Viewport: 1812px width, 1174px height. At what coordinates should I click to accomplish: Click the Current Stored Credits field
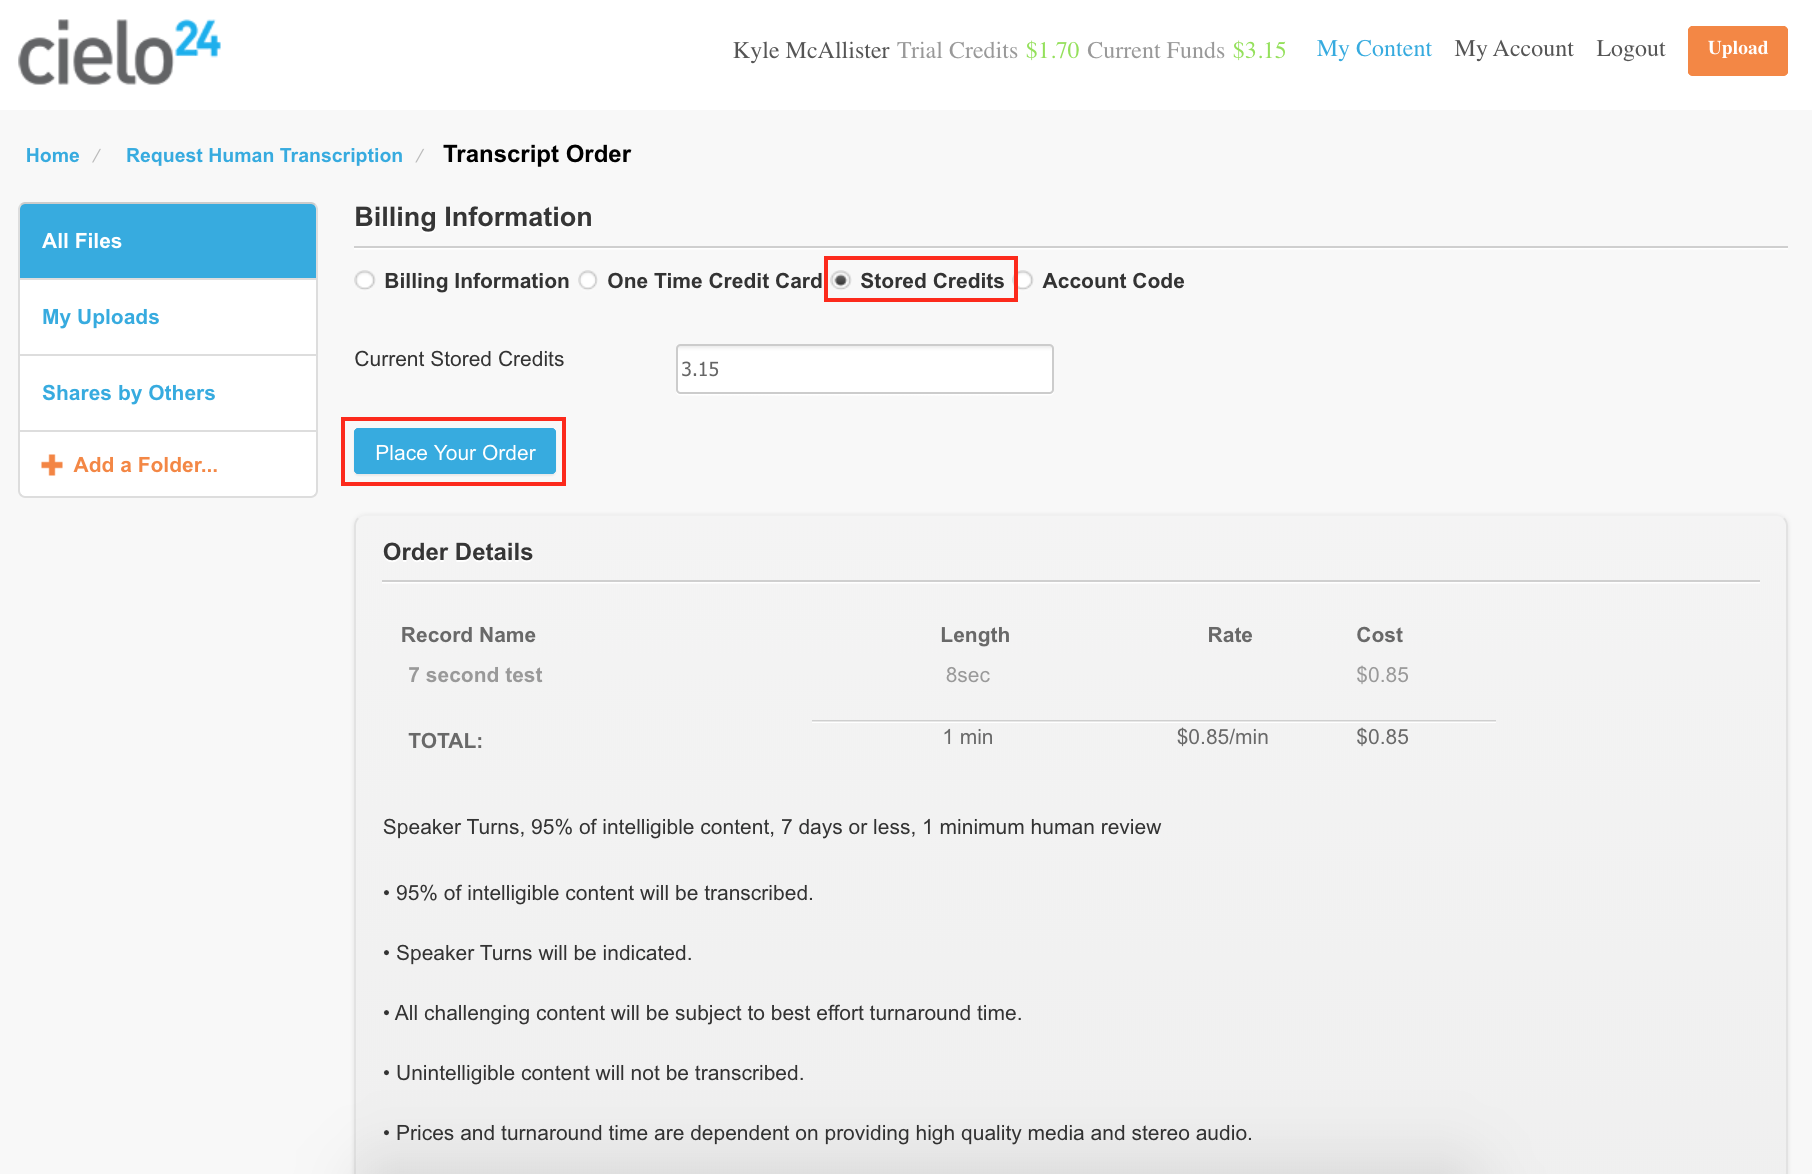click(x=865, y=369)
